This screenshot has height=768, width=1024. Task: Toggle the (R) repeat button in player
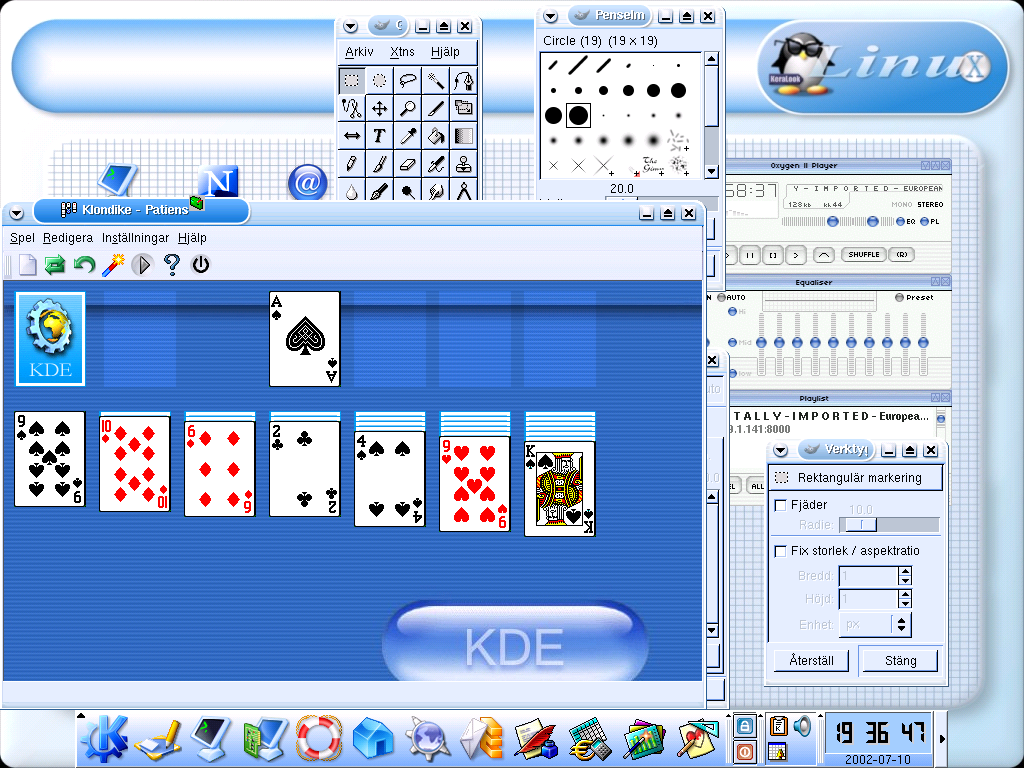(902, 255)
